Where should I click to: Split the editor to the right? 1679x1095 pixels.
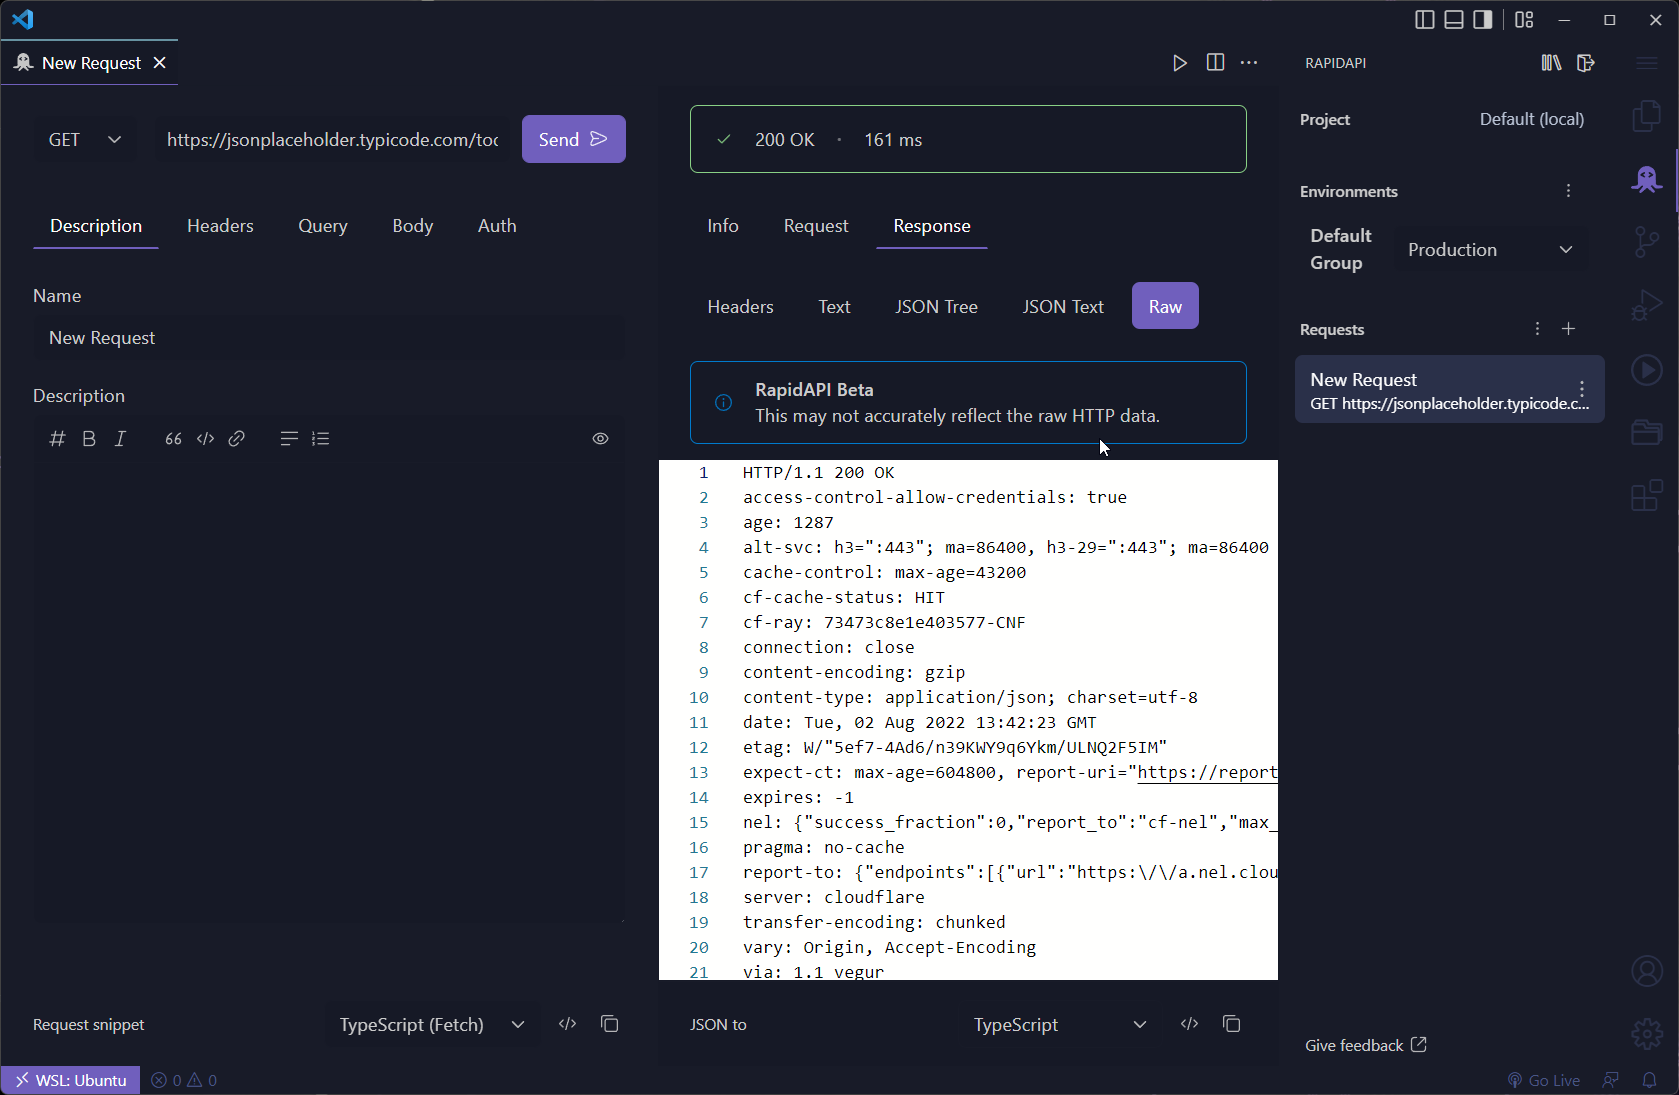pyautogui.click(x=1215, y=63)
